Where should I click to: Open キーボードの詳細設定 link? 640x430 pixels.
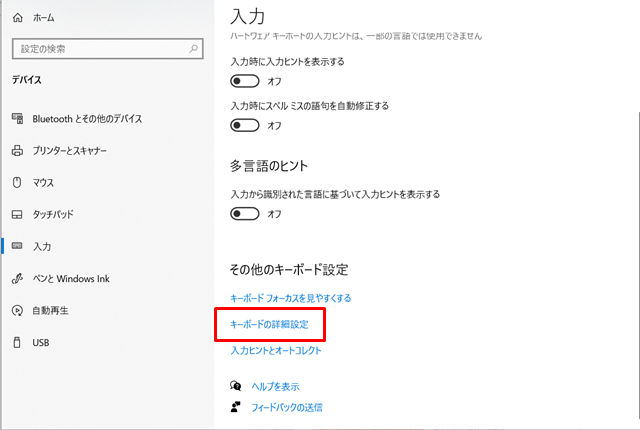(x=269, y=324)
